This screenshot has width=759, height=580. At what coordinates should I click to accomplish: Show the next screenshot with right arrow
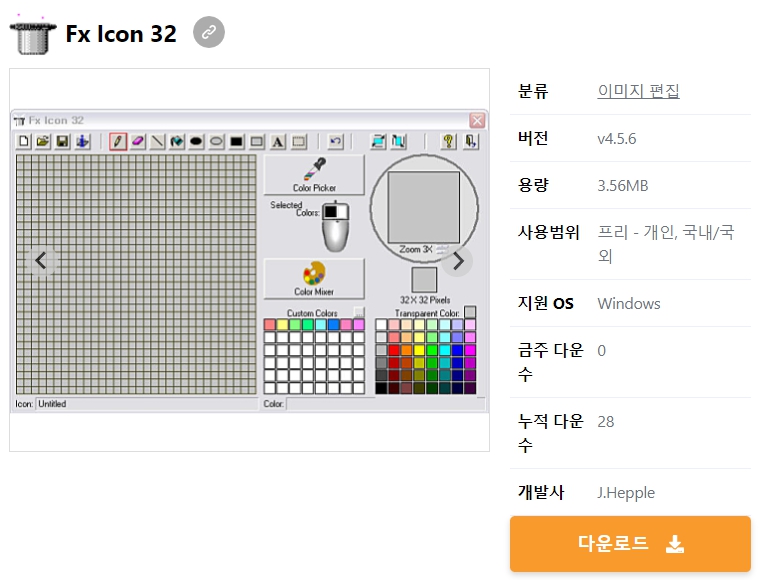[x=457, y=261]
